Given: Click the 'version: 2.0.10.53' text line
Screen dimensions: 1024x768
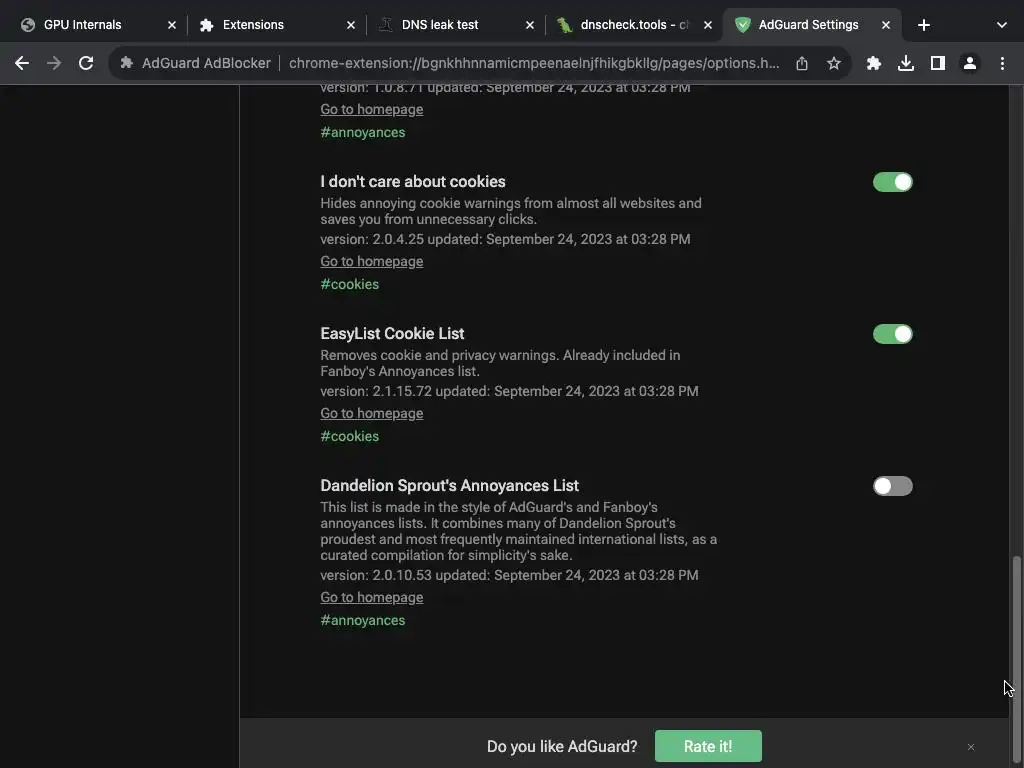Looking at the screenshot, I should [x=509, y=575].
